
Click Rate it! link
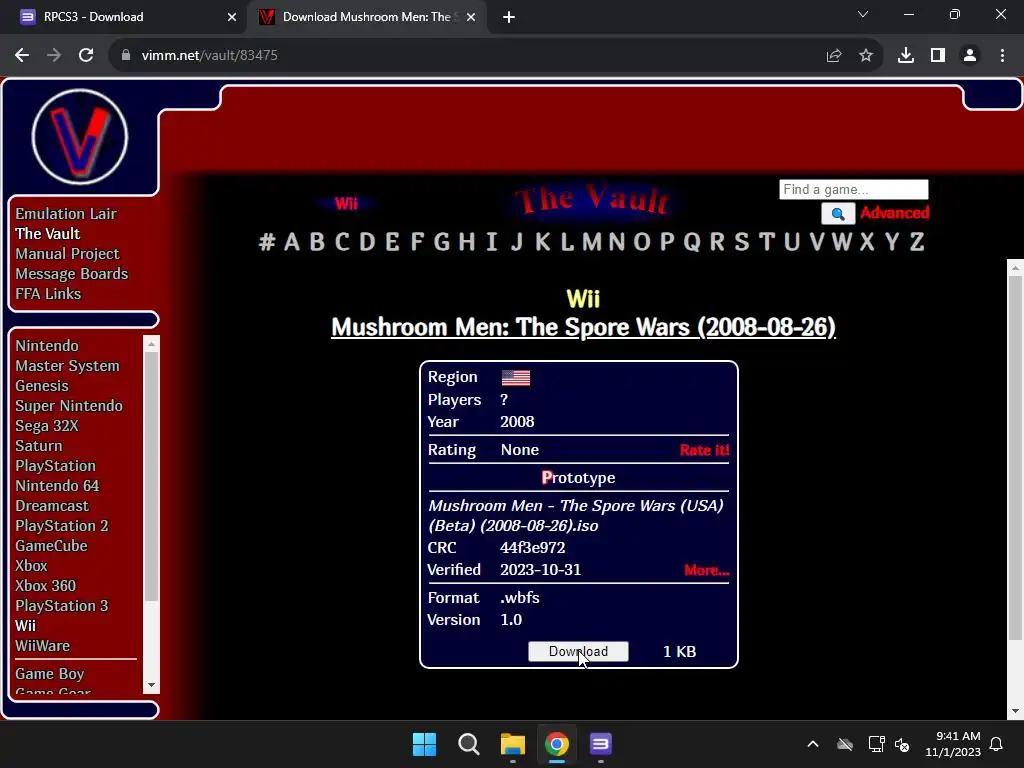tap(704, 450)
